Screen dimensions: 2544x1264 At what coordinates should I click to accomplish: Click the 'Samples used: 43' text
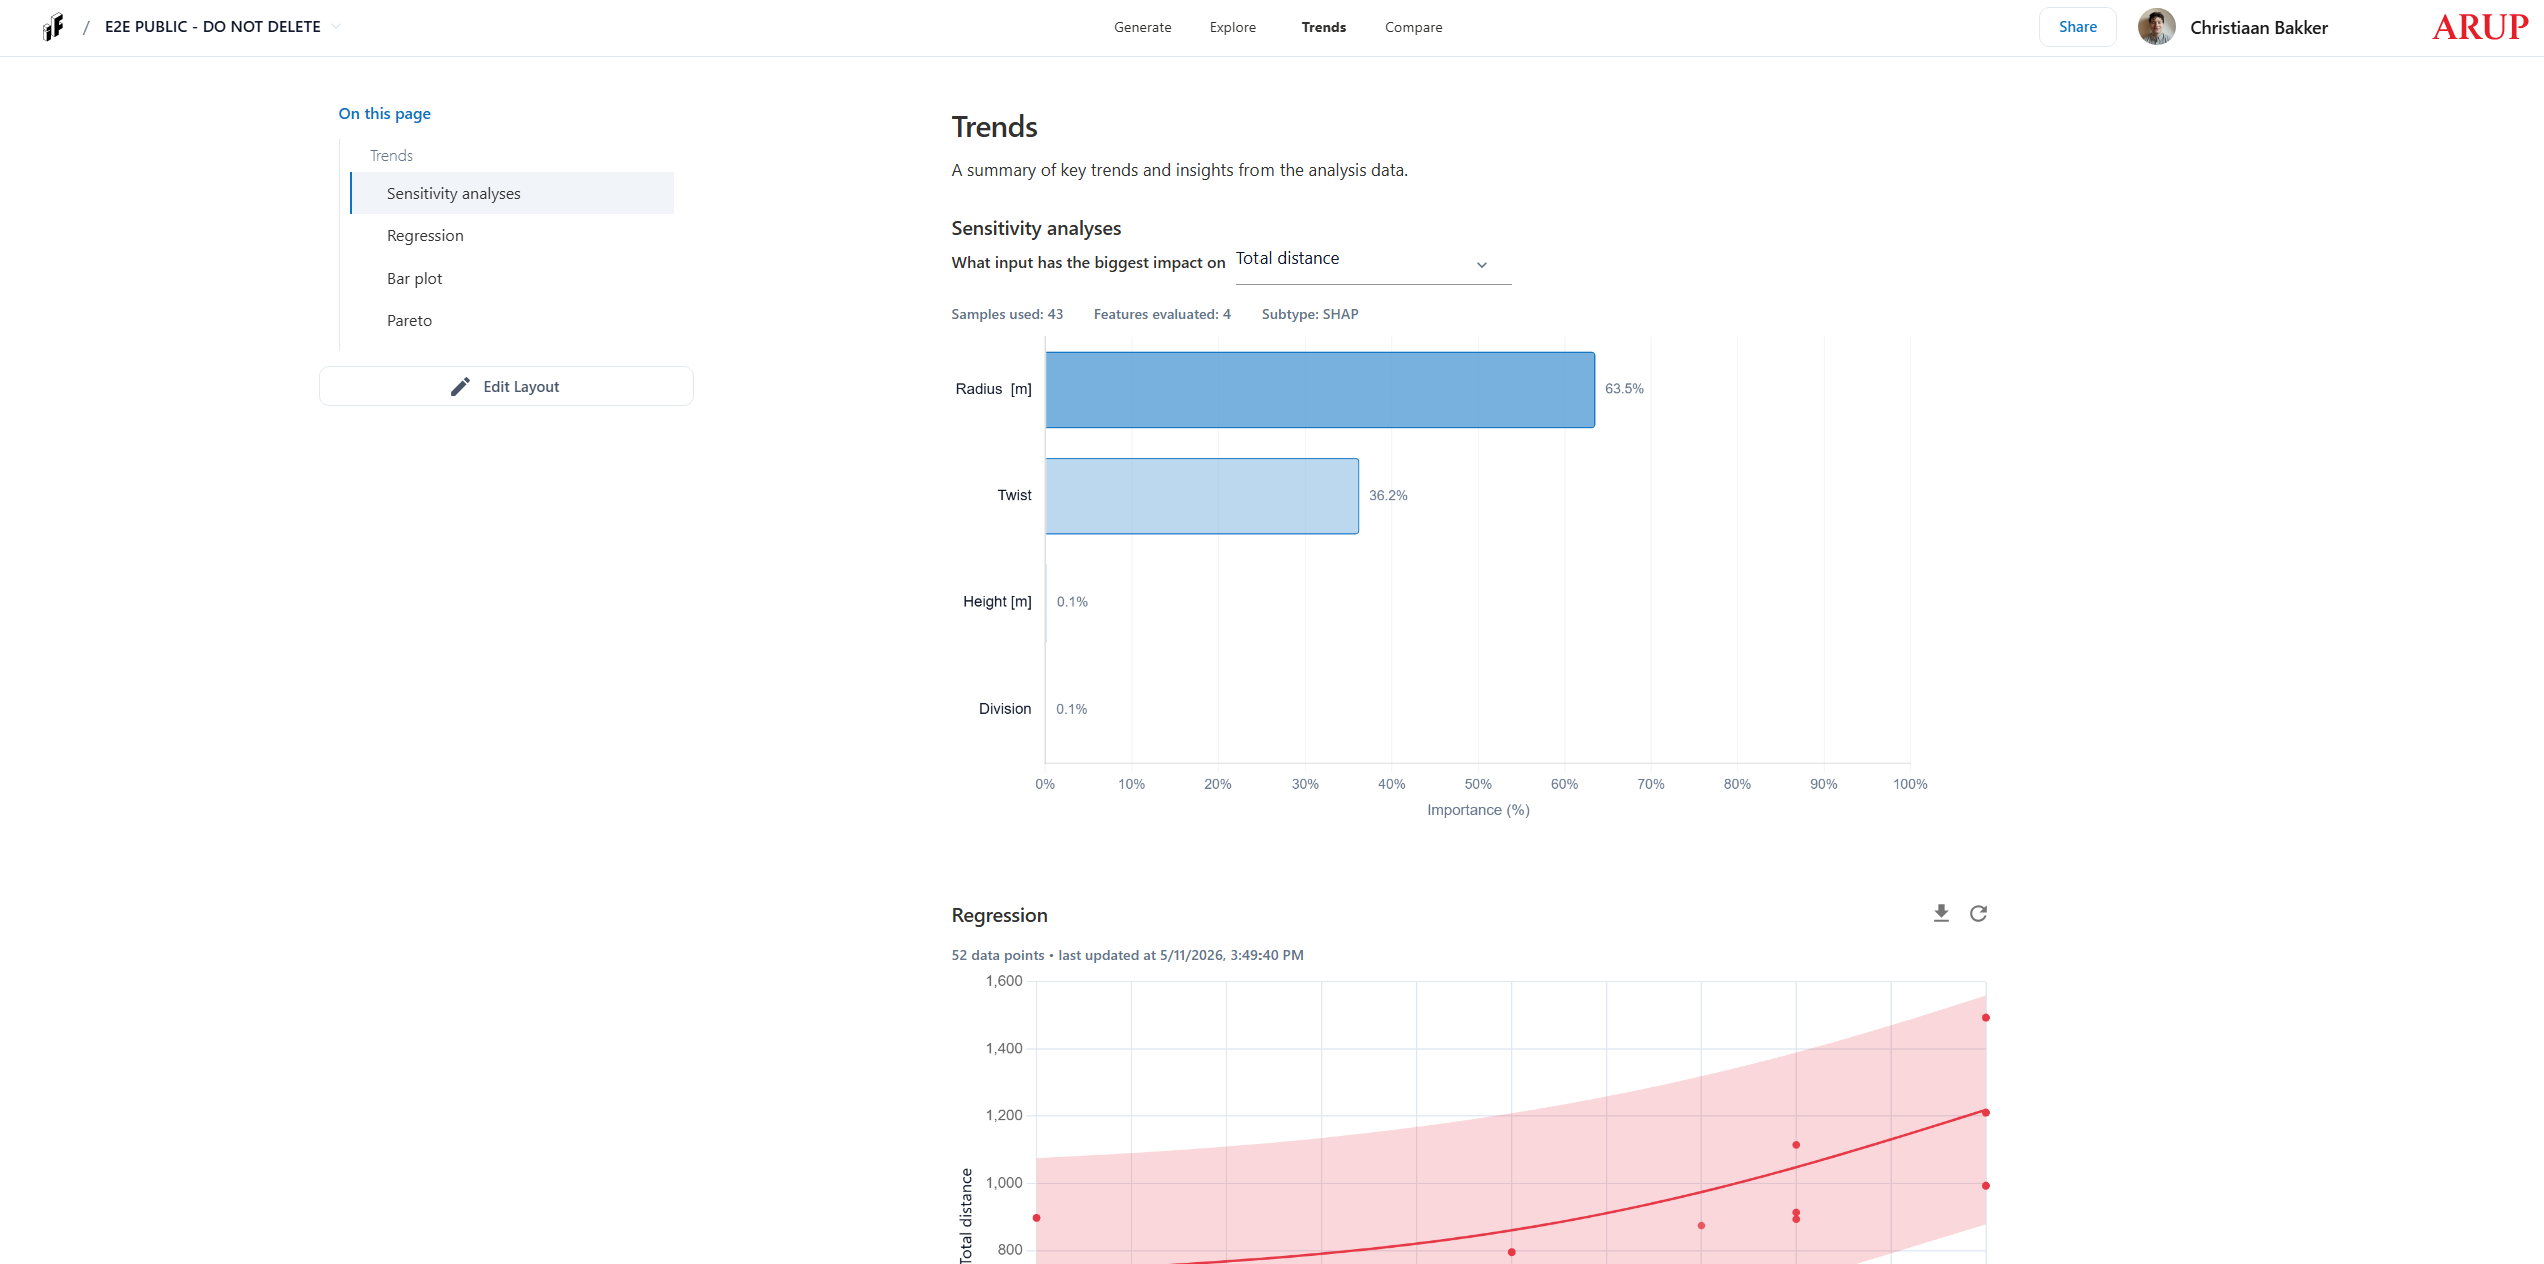(x=1007, y=314)
